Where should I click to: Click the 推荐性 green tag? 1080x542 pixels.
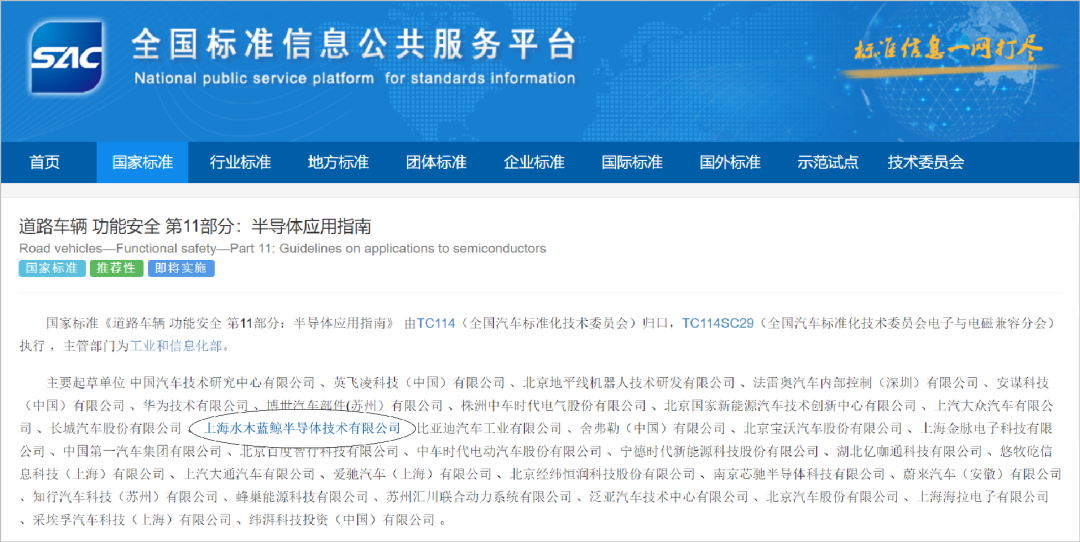click(116, 268)
